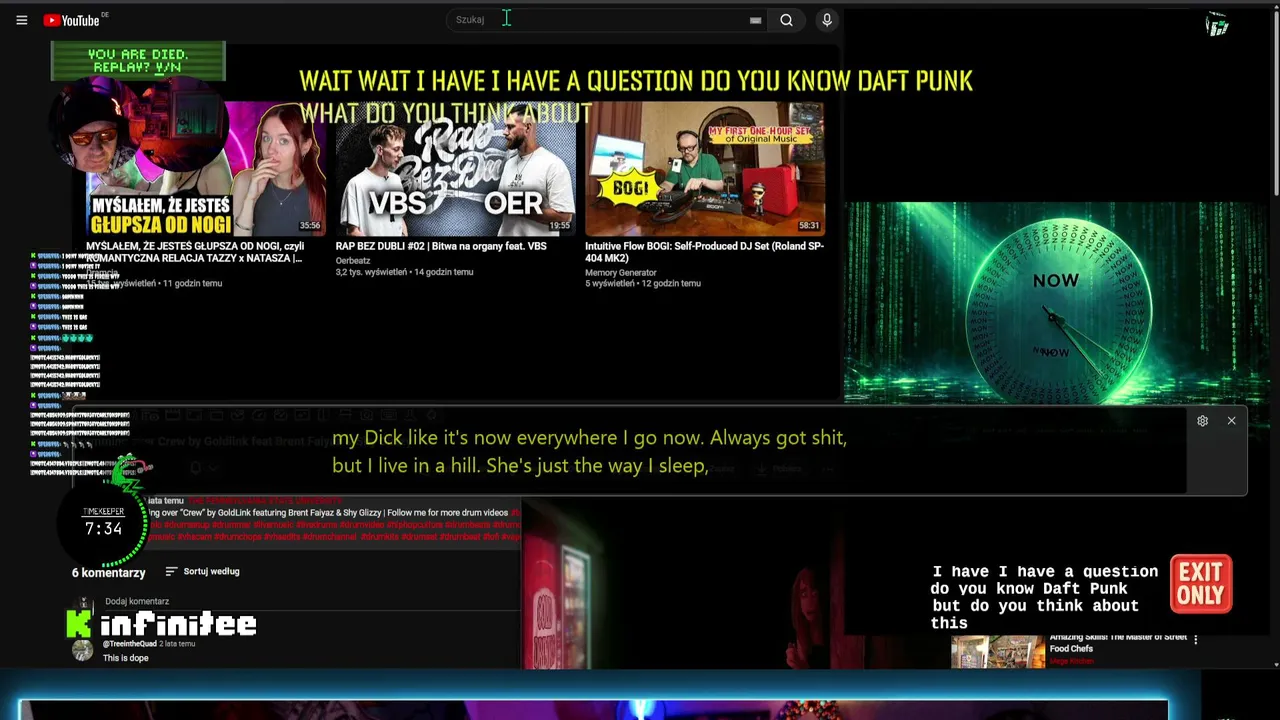Click '3,2 tys. wyświetleń' view count text
The width and height of the screenshot is (1280, 720).
[x=372, y=272]
